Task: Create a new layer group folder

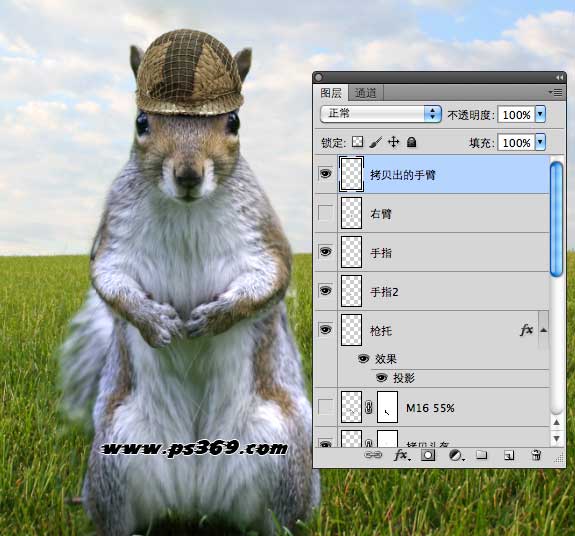Action: [481, 455]
